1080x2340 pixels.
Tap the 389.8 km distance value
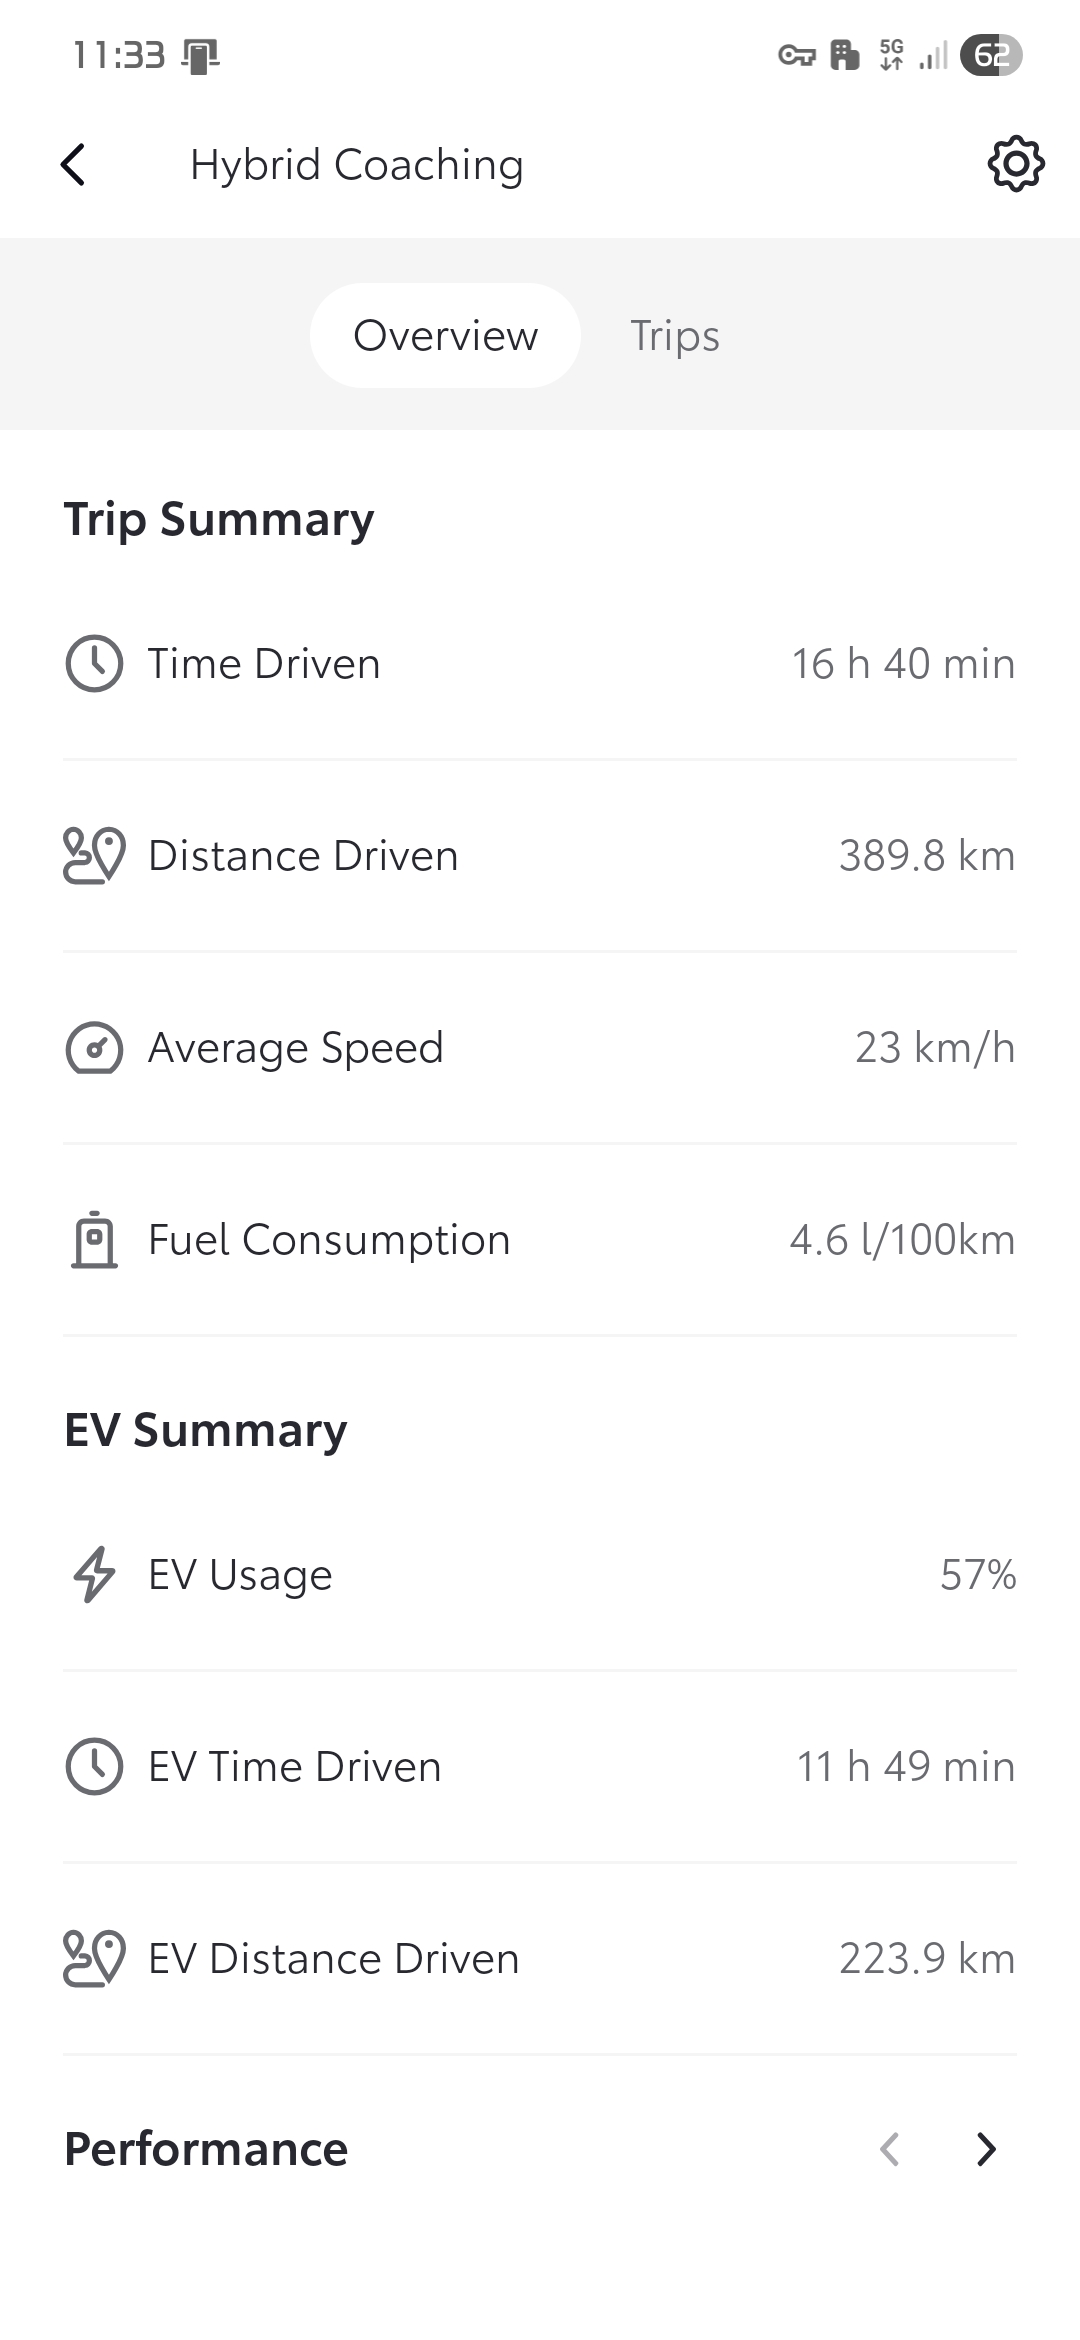pos(926,856)
